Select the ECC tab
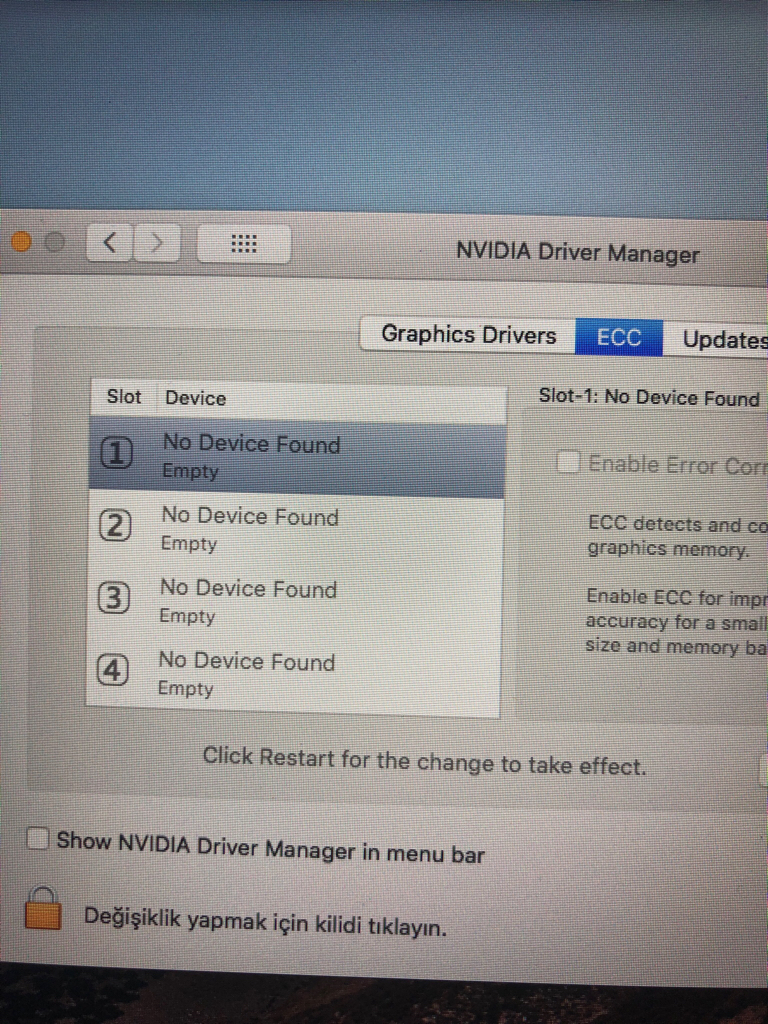The width and height of the screenshot is (768, 1024). (x=618, y=338)
